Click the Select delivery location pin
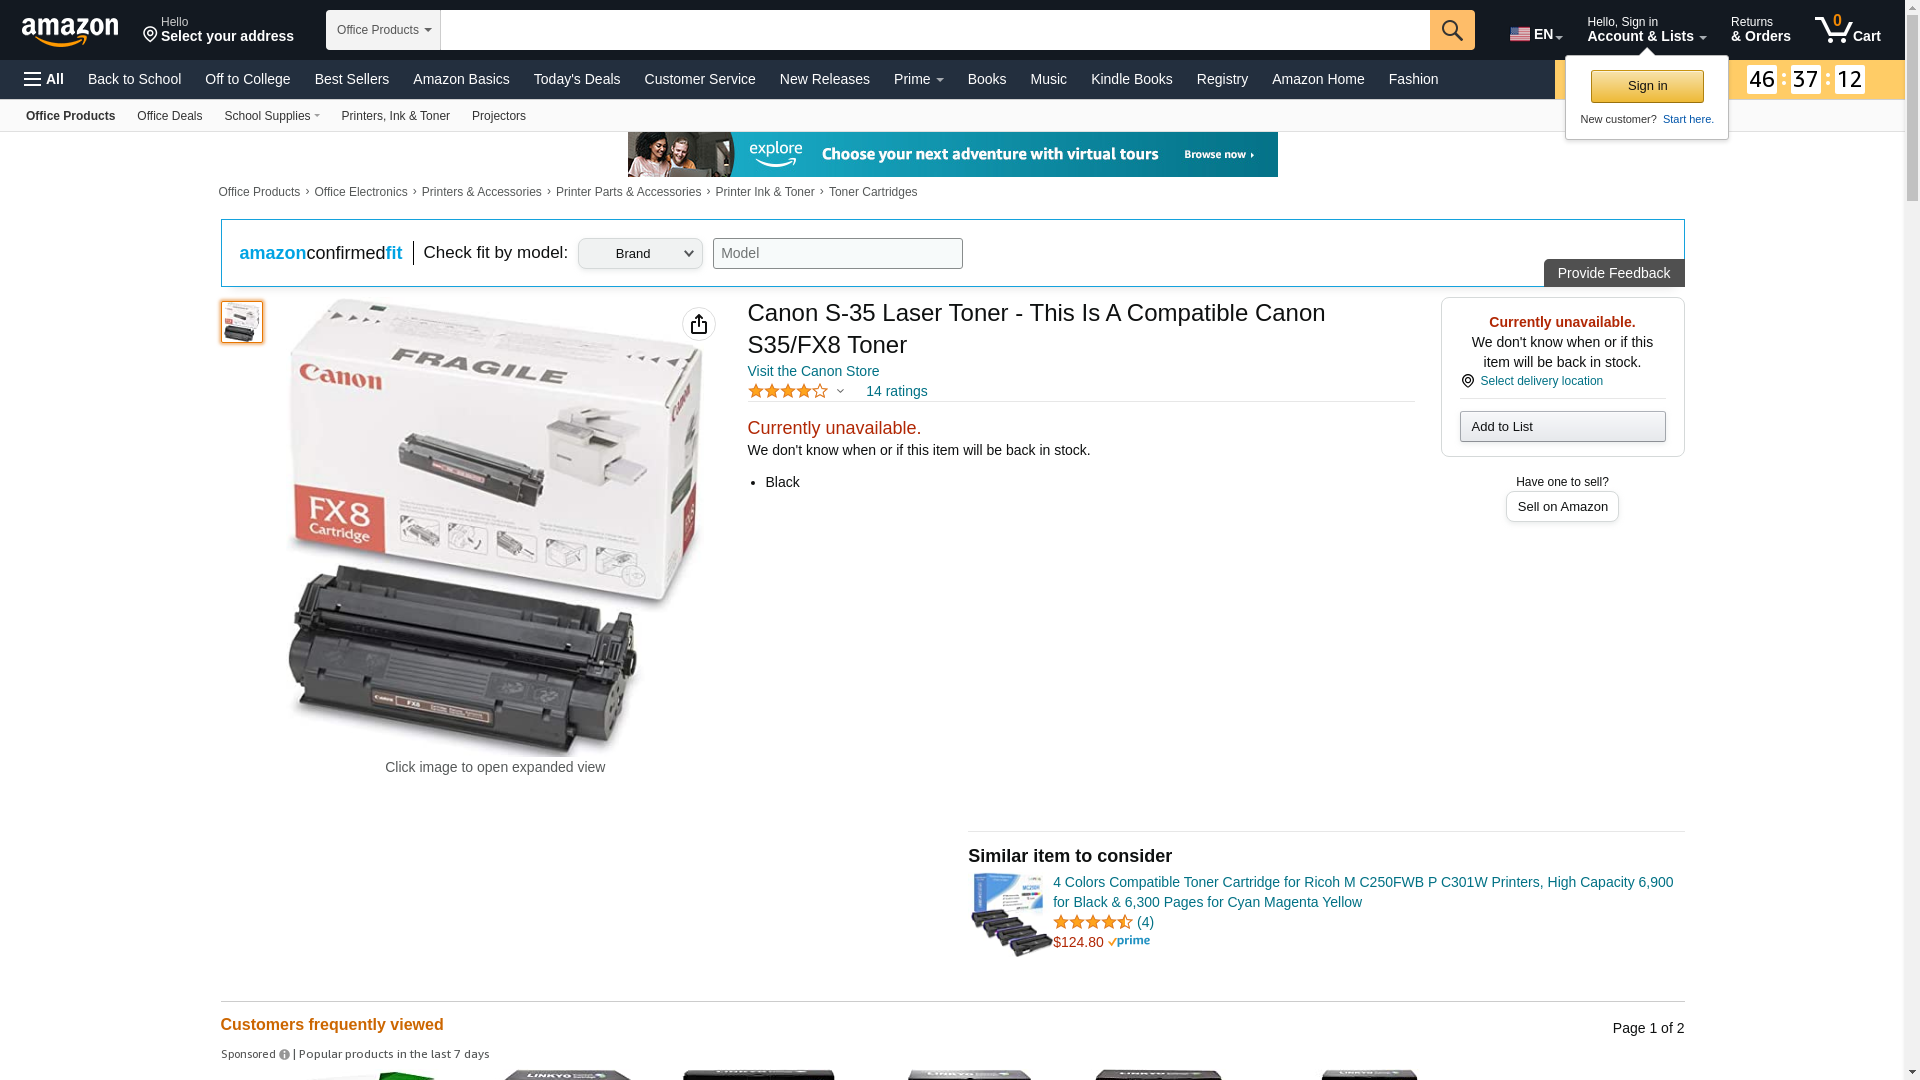 tap(1467, 381)
